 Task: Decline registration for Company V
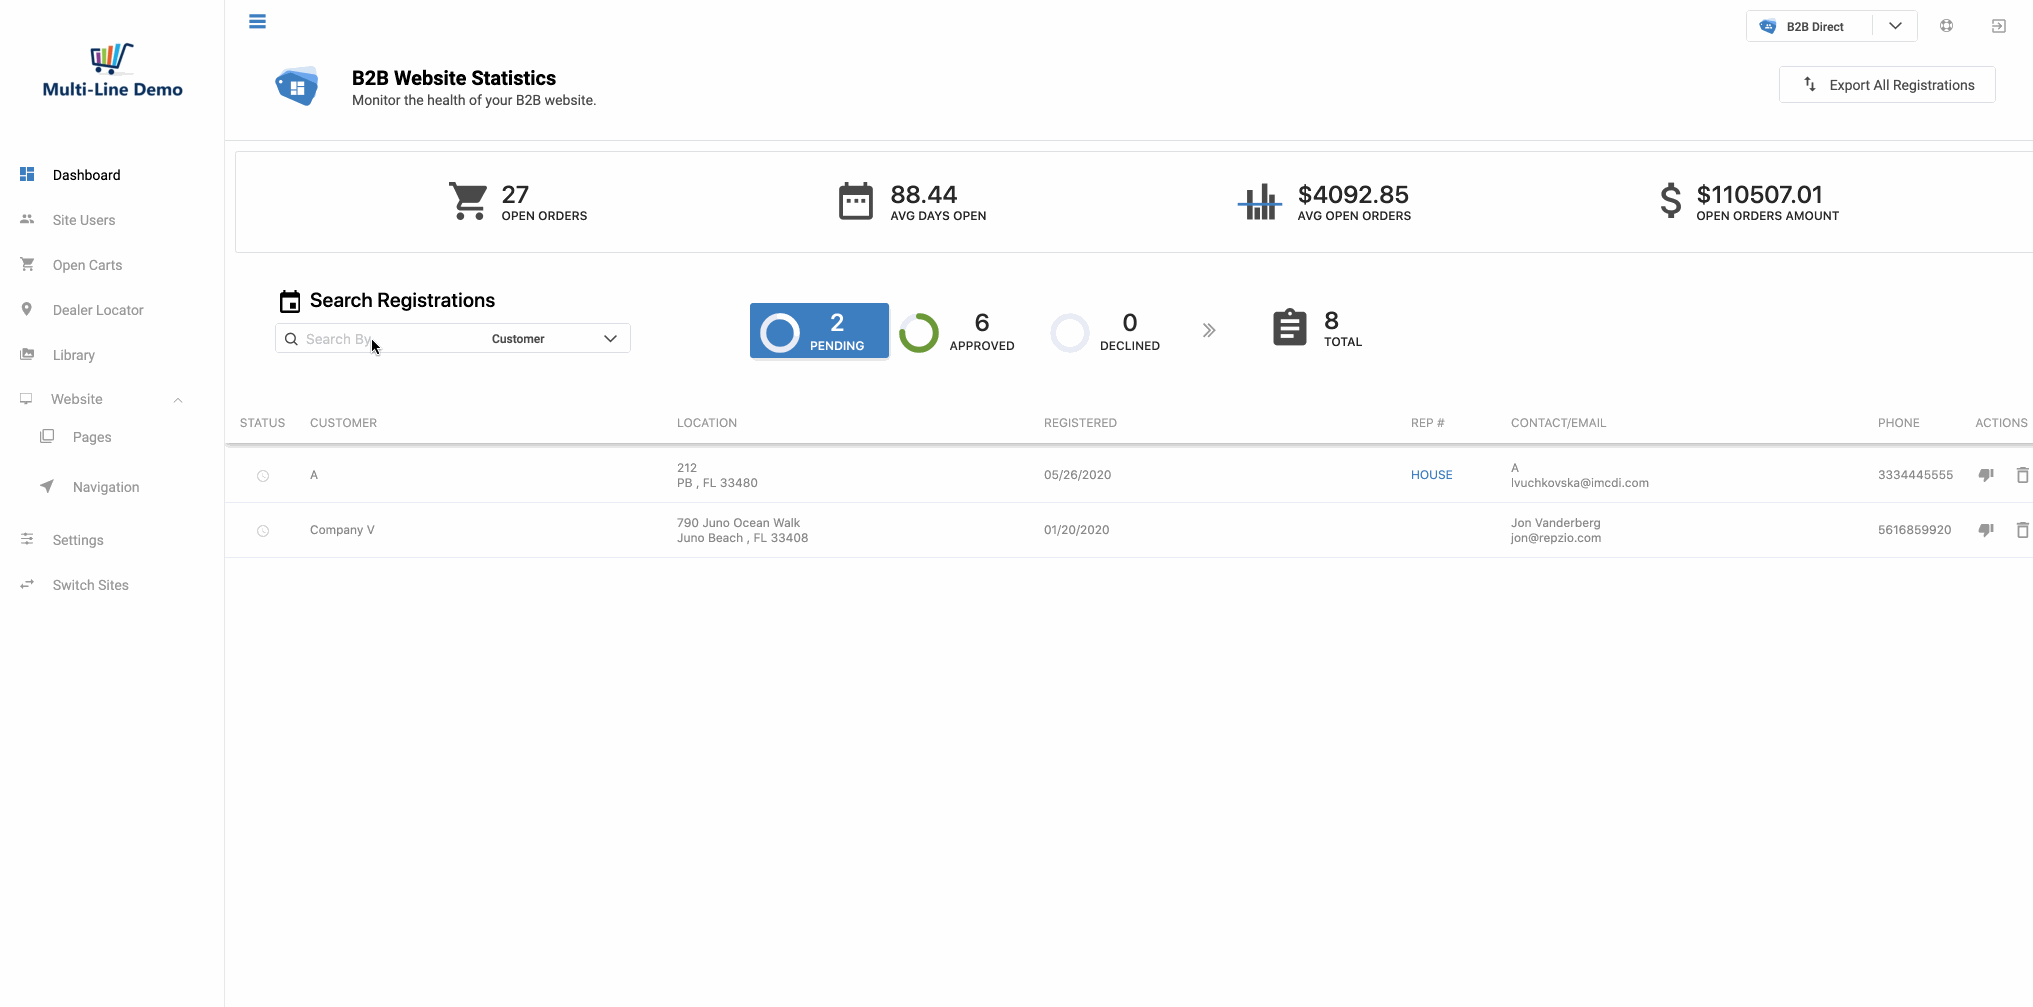1986,530
